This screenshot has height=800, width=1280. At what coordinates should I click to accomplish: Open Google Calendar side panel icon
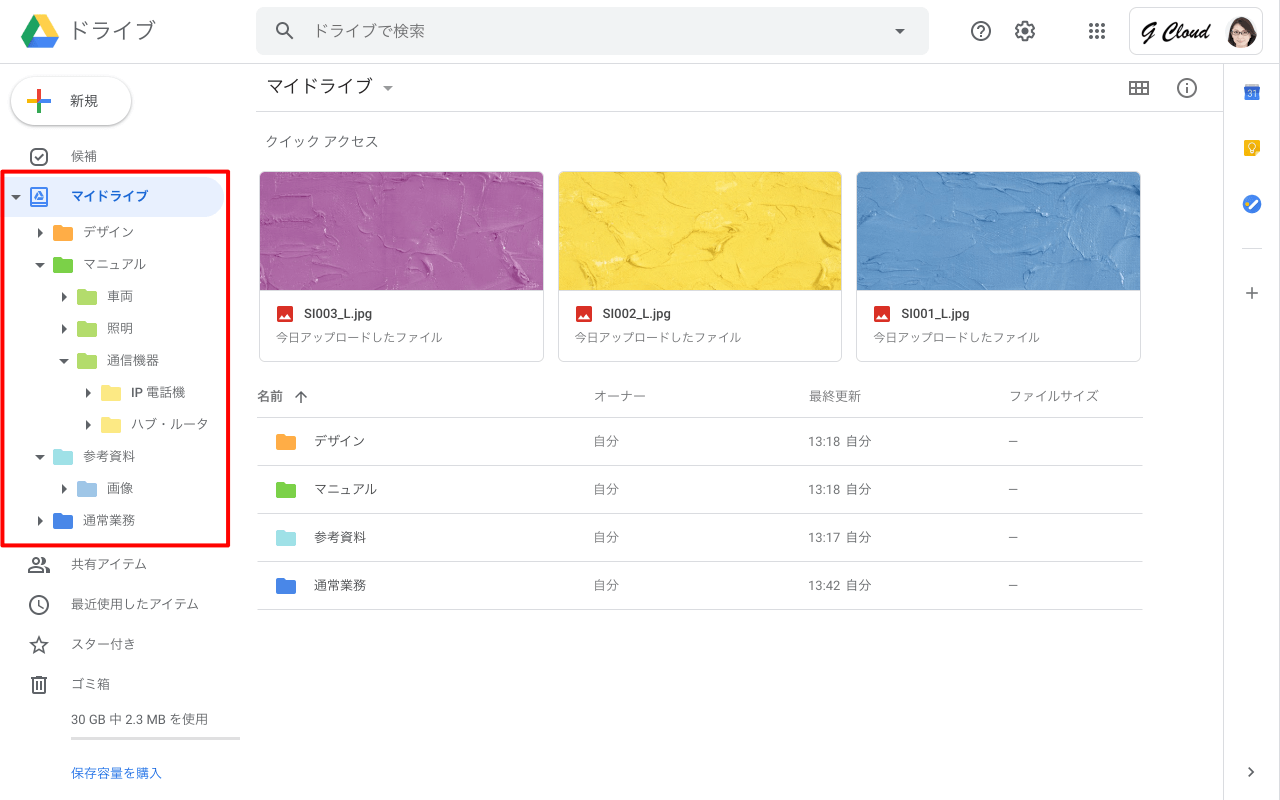click(1251, 92)
